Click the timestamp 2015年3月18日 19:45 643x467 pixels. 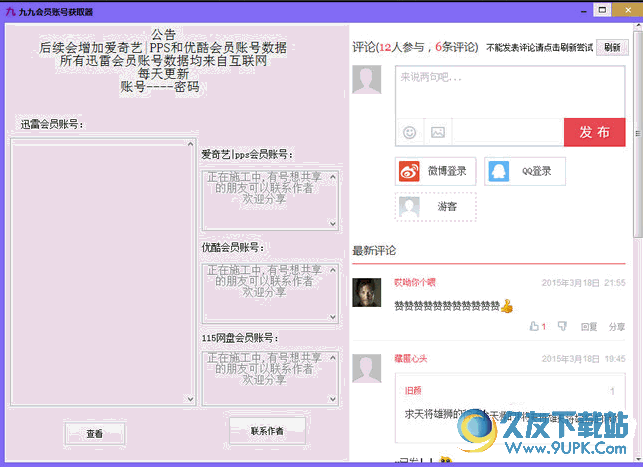tap(583, 359)
